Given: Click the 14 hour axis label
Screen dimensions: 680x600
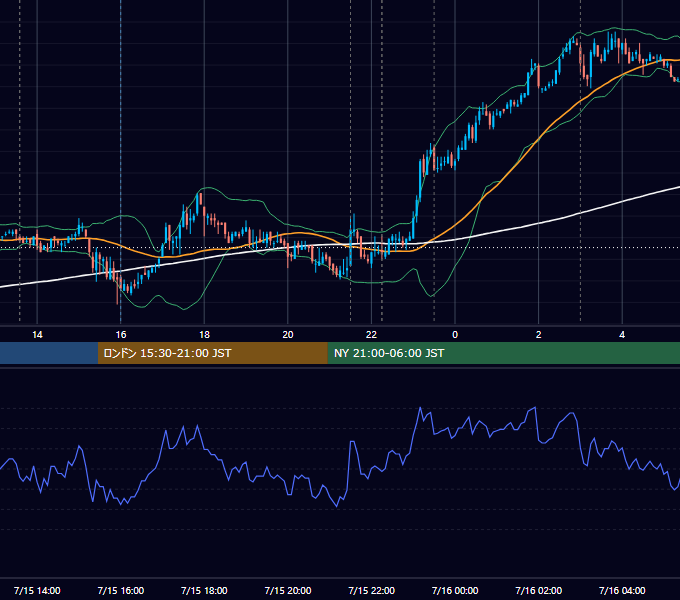Looking at the screenshot, I should 37,335.
